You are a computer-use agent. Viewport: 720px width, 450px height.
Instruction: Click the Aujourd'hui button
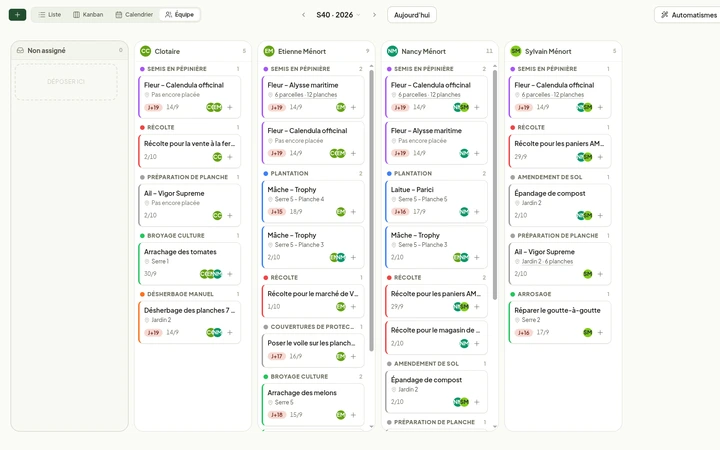[x=412, y=15]
